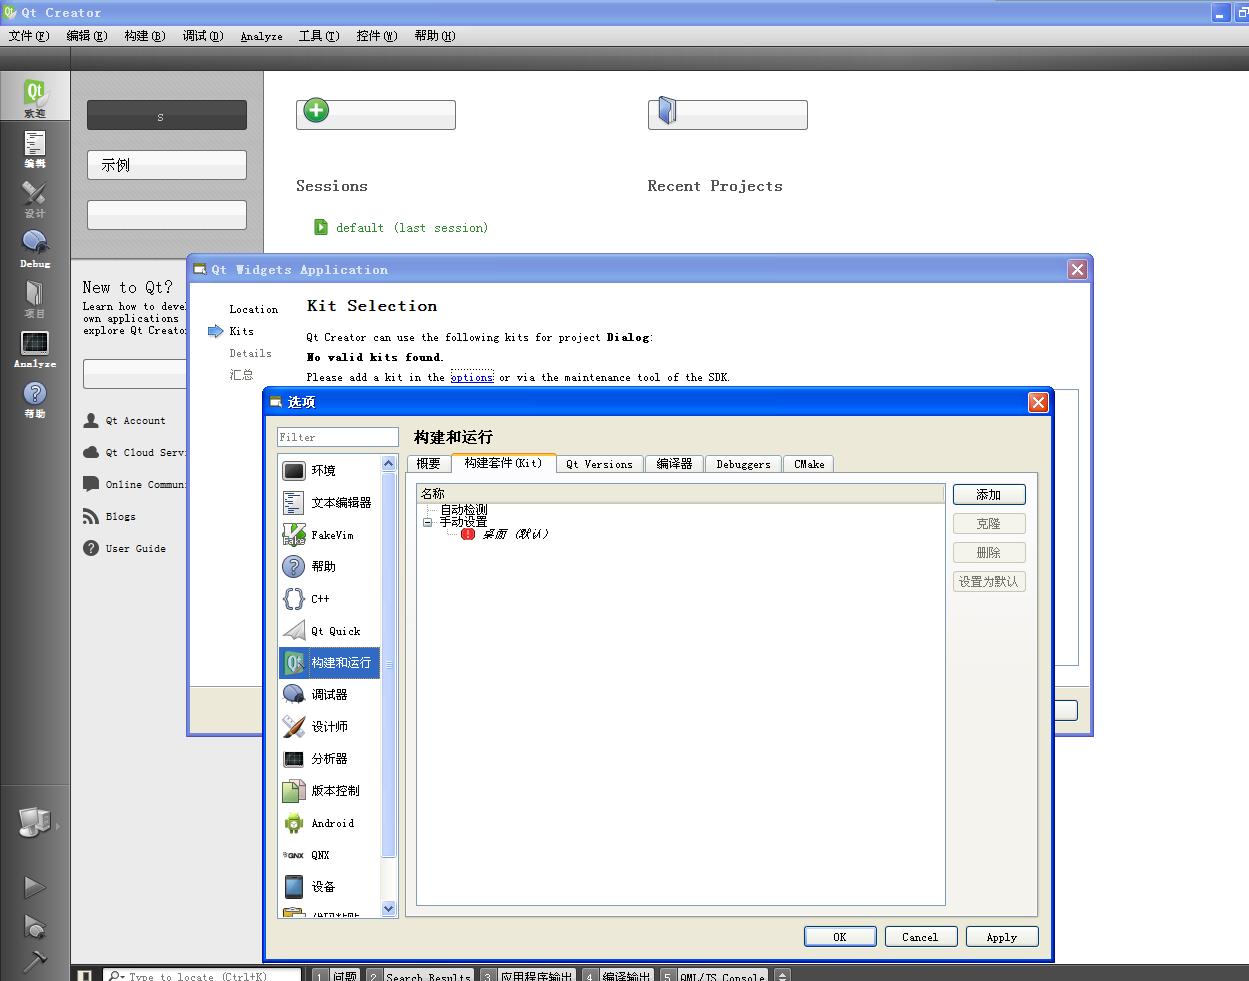Screen dimensions: 1249x981
Task: Switch to the Qt Versions tab
Action: click(x=599, y=464)
